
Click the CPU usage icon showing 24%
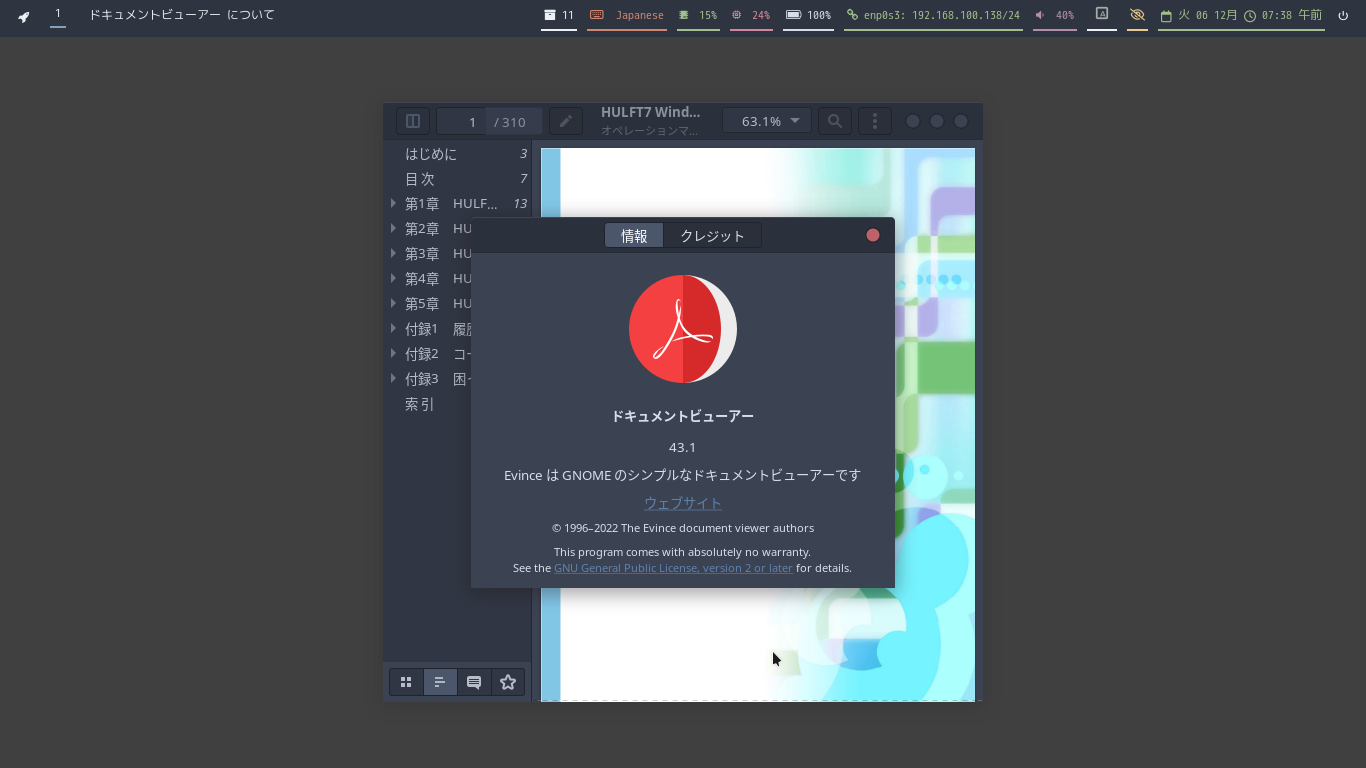click(x=737, y=15)
